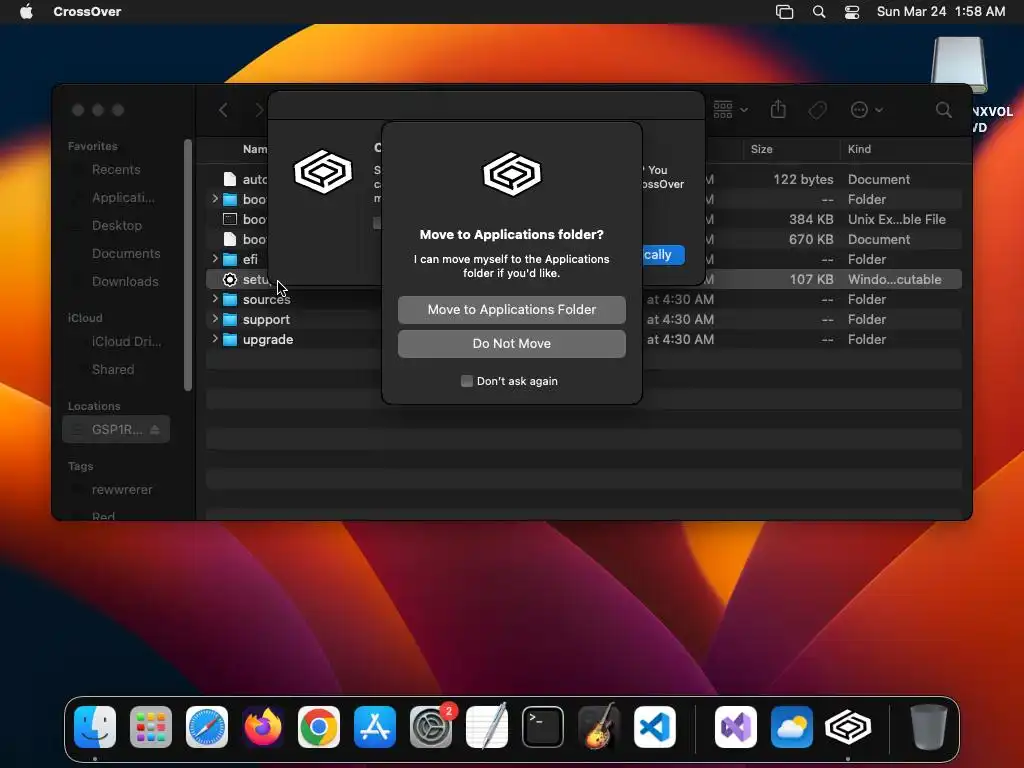Open Finder group-by view dropdown
The image size is (1024, 768).
point(730,110)
